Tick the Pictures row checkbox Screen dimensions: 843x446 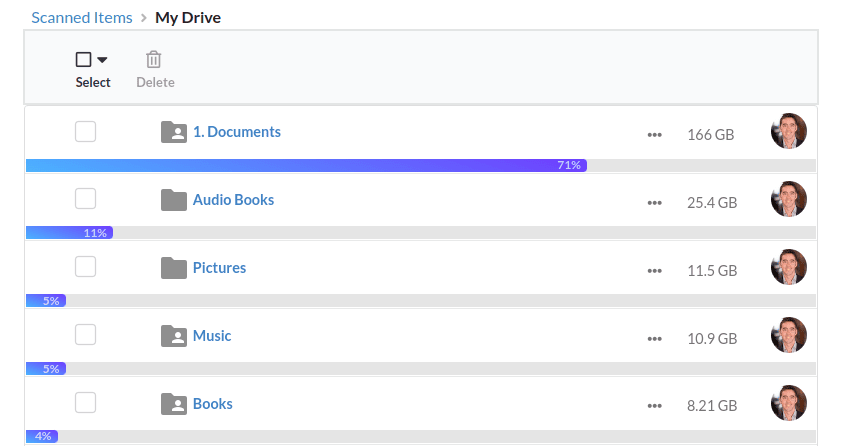85,267
